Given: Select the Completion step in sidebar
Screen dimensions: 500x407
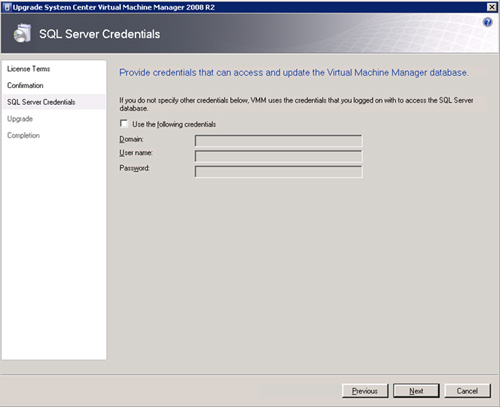Looking at the screenshot, I should point(23,135).
